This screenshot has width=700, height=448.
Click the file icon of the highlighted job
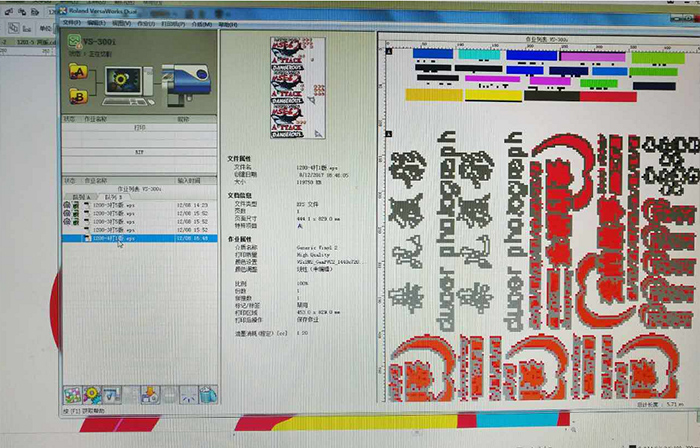[88, 238]
